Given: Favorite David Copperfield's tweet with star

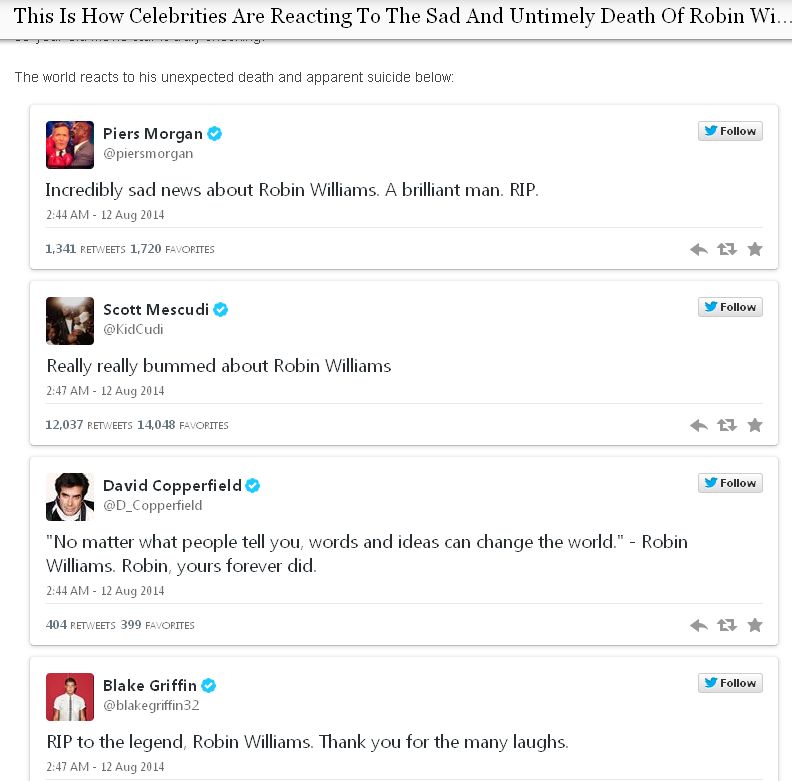Looking at the screenshot, I should pyautogui.click(x=755, y=625).
